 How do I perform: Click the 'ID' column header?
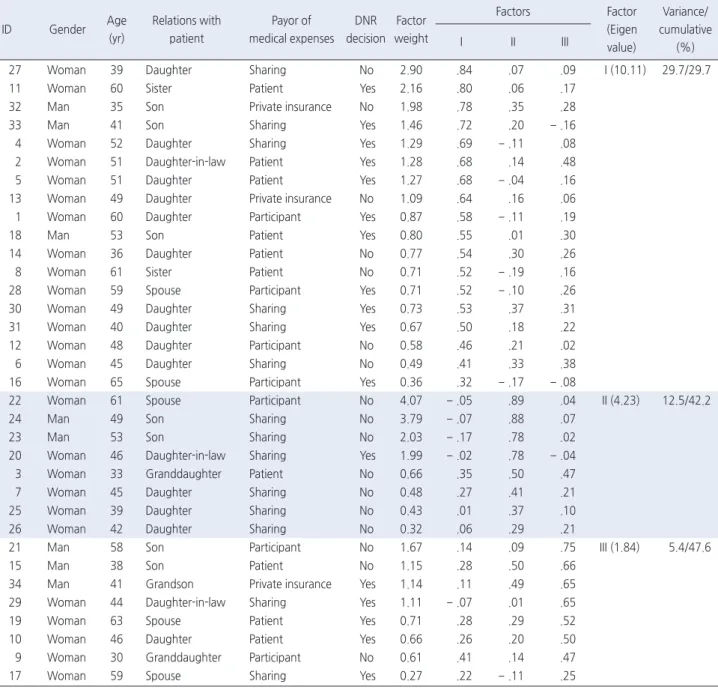click(x=6, y=29)
